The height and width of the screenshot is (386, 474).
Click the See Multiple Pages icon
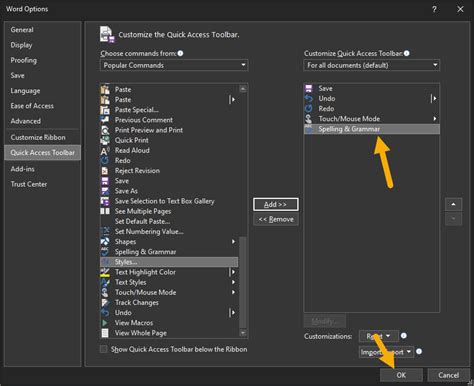(x=105, y=211)
